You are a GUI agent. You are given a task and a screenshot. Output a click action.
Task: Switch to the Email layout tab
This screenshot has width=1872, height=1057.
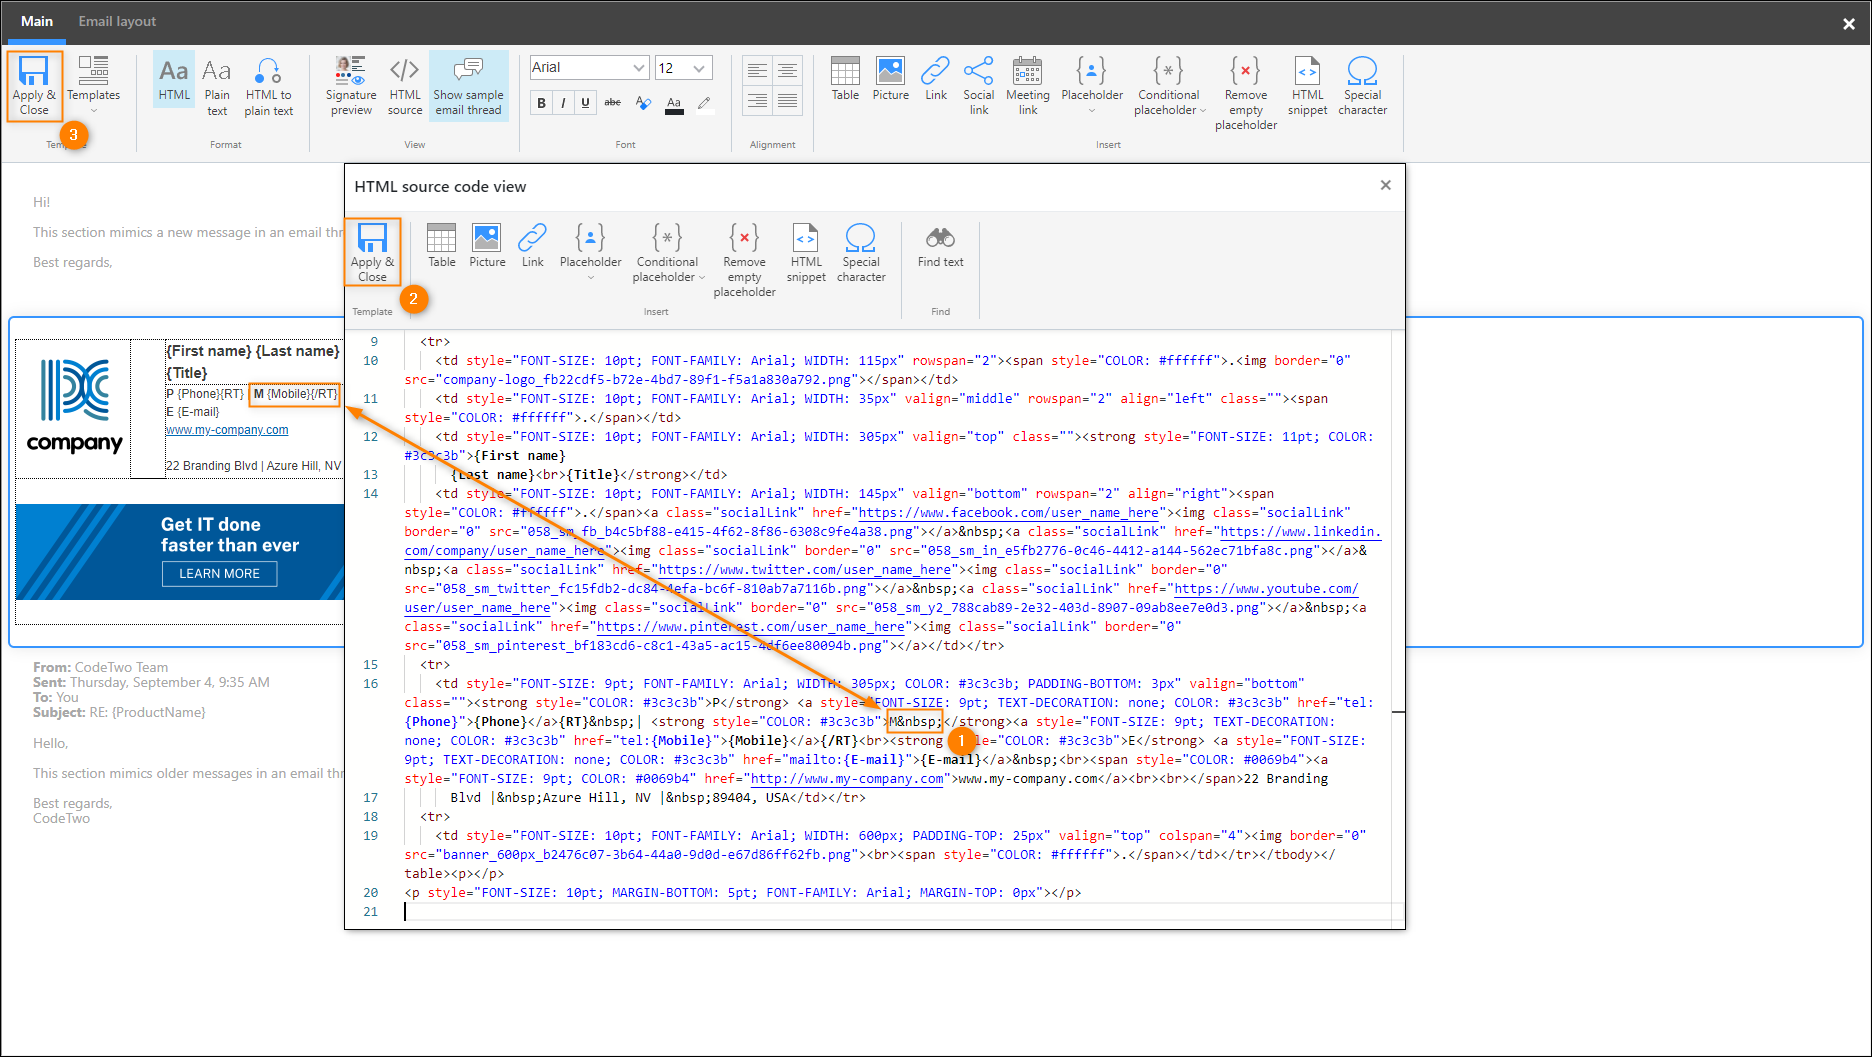click(x=117, y=20)
